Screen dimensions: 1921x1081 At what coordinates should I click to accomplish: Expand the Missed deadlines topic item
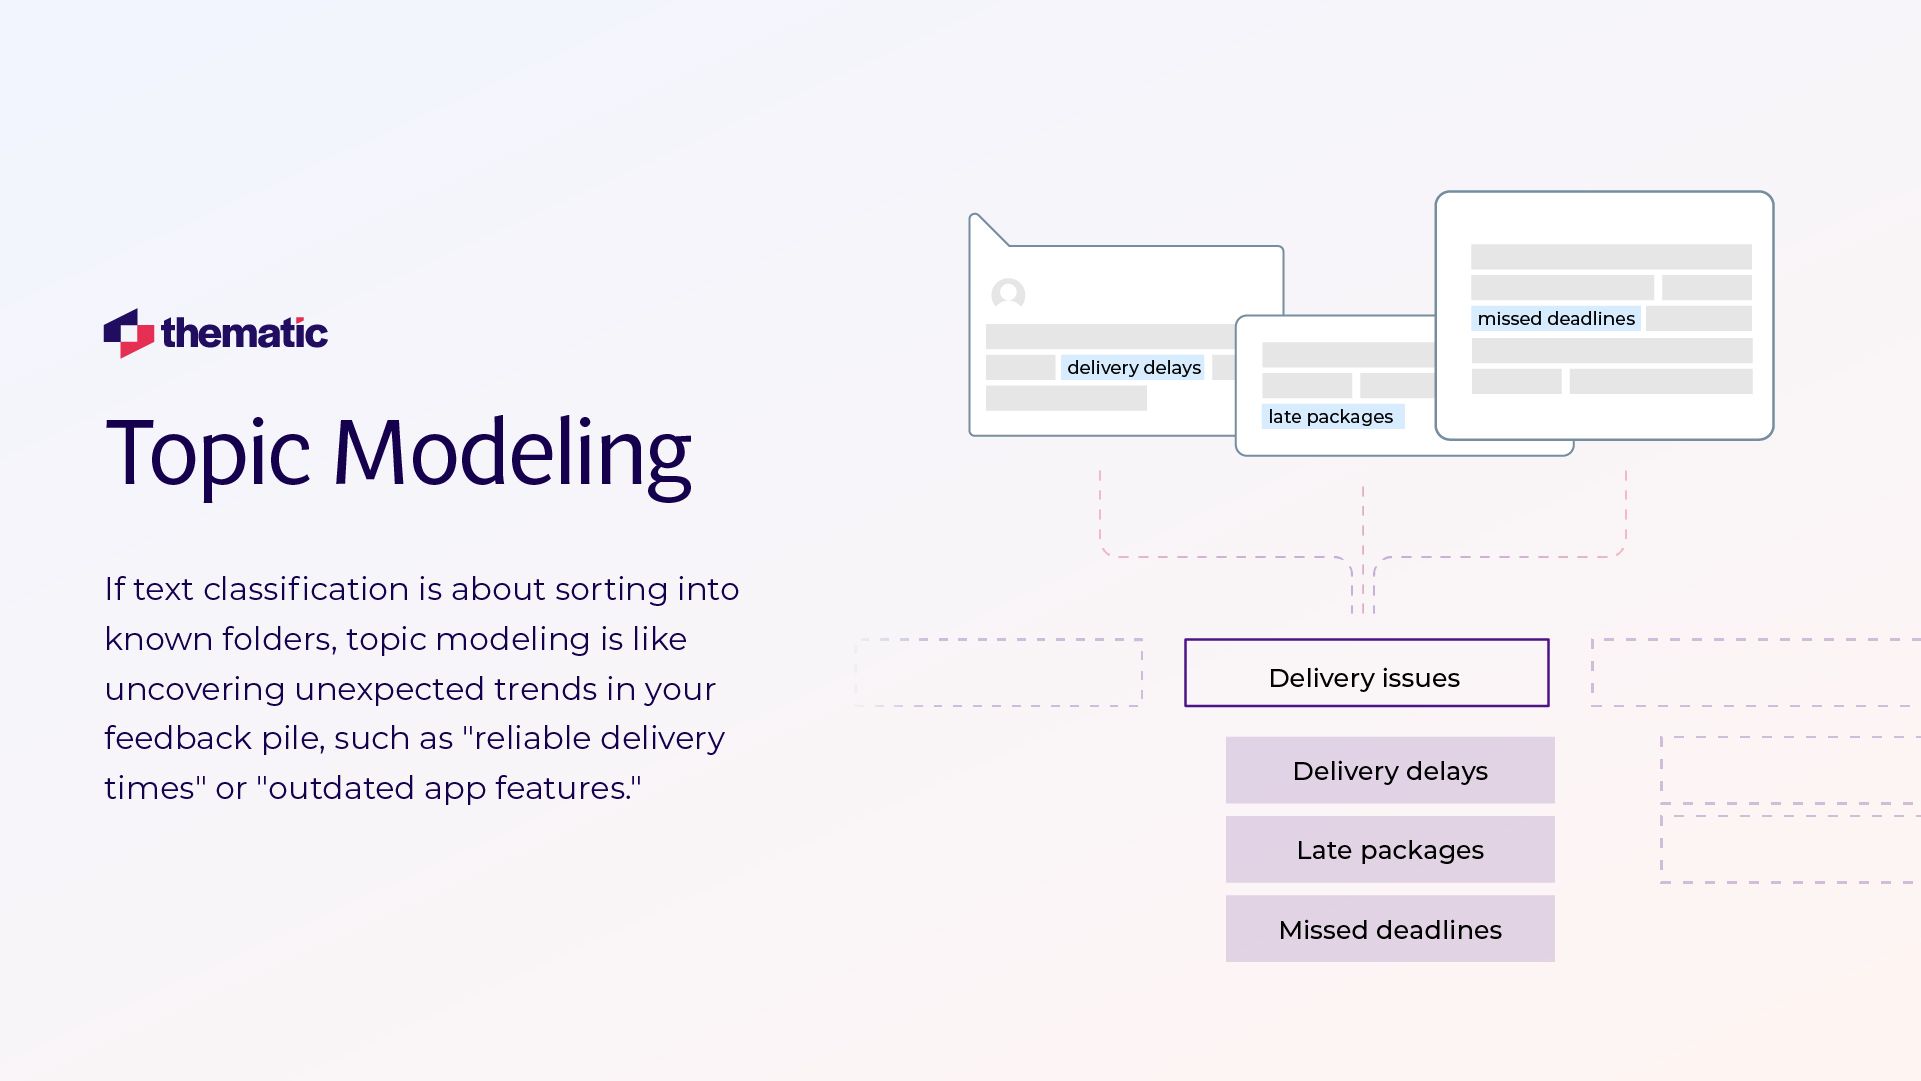click(x=1389, y=929)
